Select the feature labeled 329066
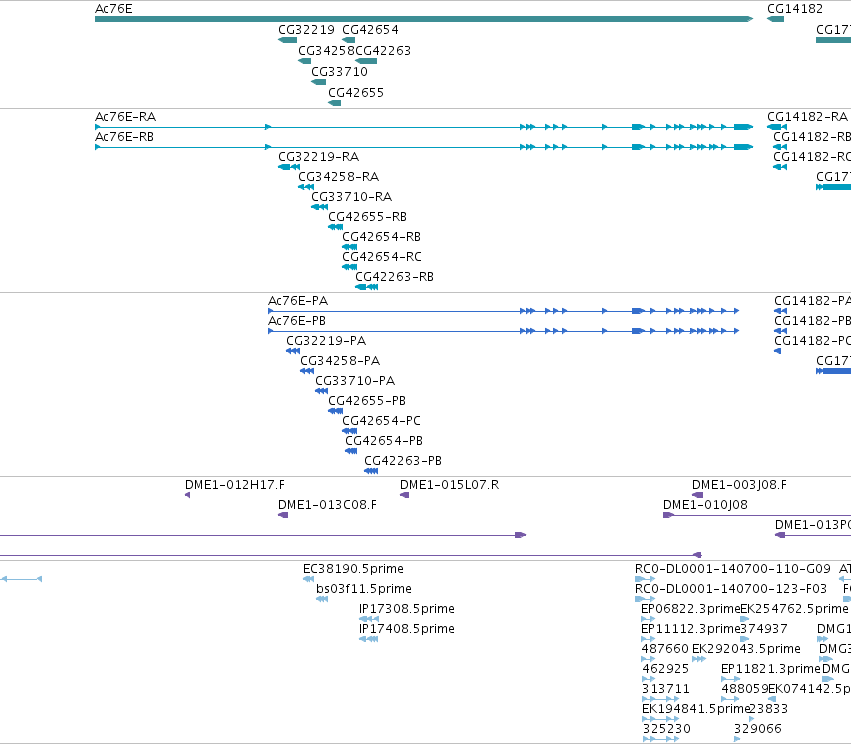This screenshot has height=744, width=851. coord(737,739)
